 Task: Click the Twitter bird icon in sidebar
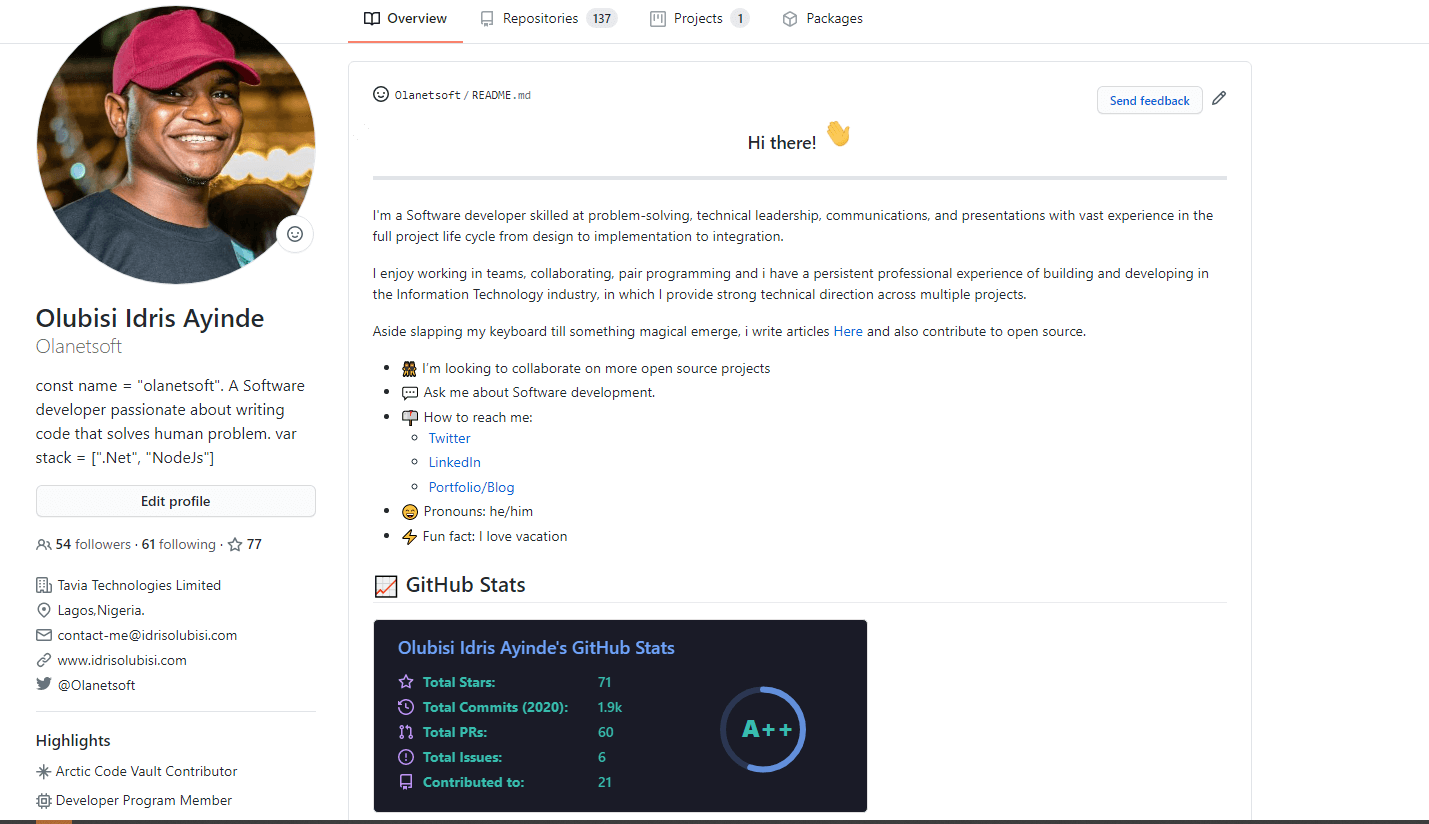(x=43, y=685)
